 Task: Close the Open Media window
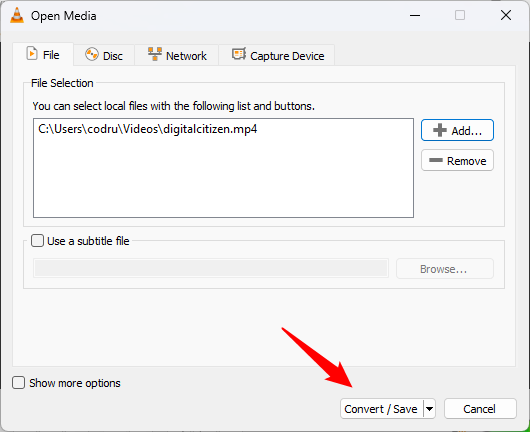tap(506, 15)
